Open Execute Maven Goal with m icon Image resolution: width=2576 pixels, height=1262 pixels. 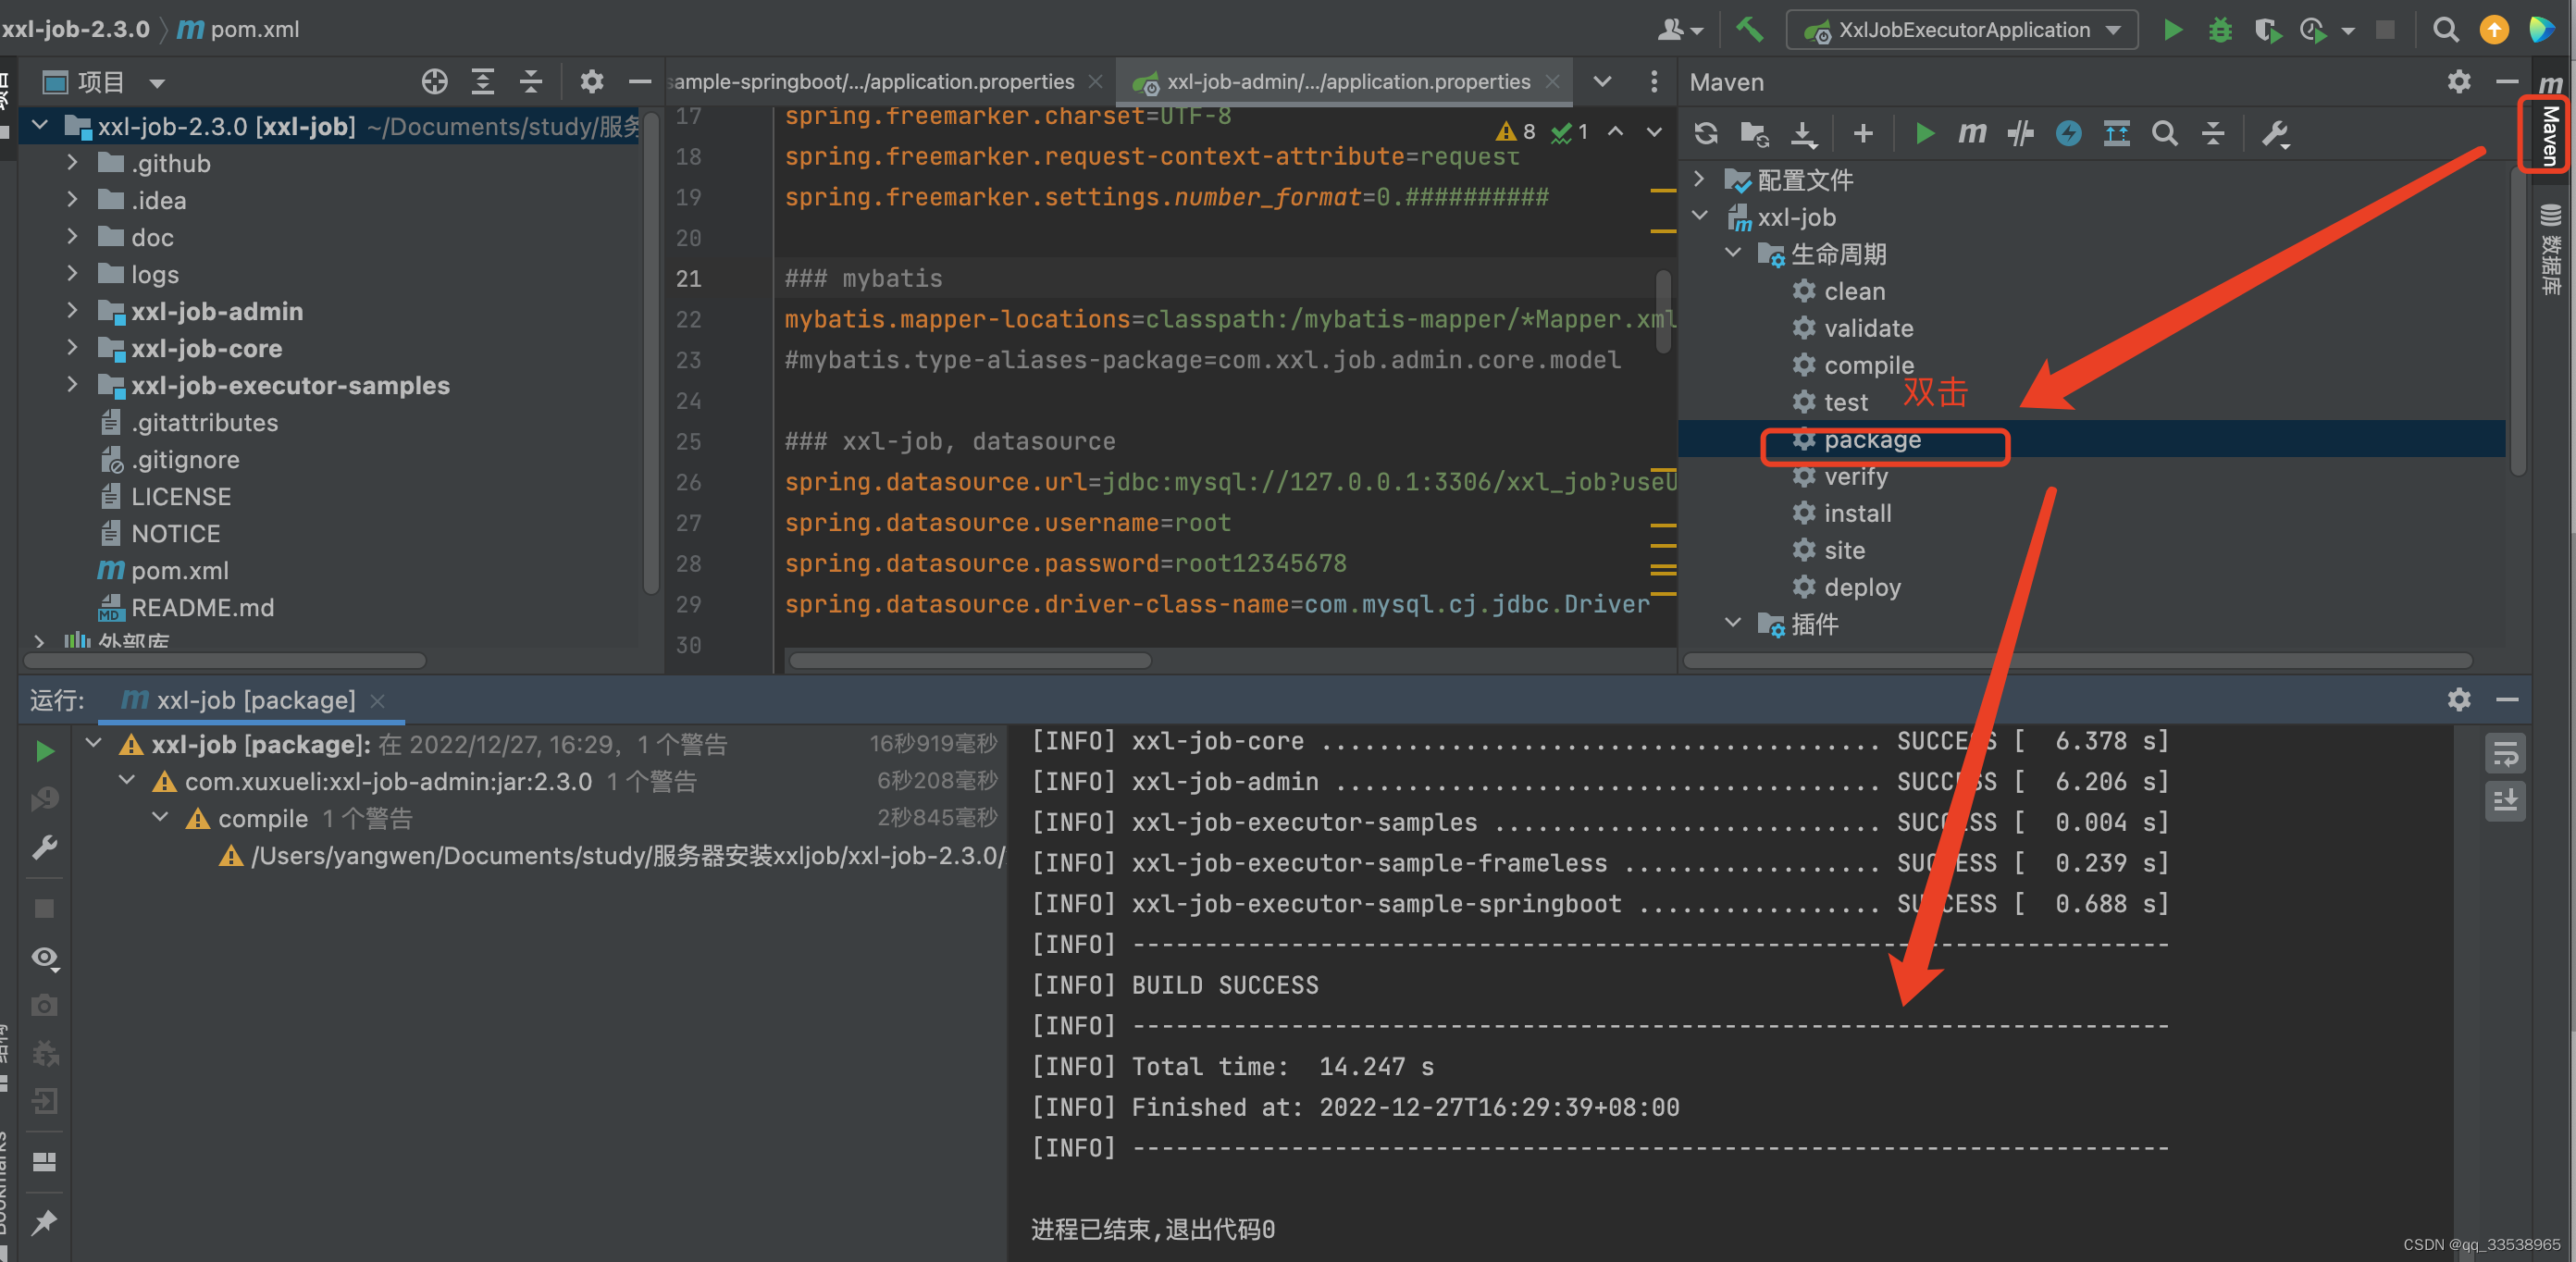click(1971, 133)
